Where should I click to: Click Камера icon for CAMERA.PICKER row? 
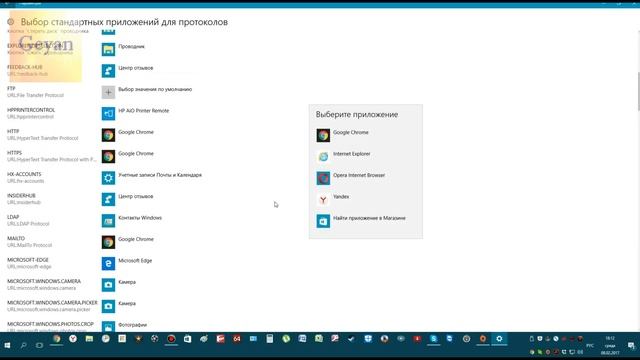click(108, 306)
